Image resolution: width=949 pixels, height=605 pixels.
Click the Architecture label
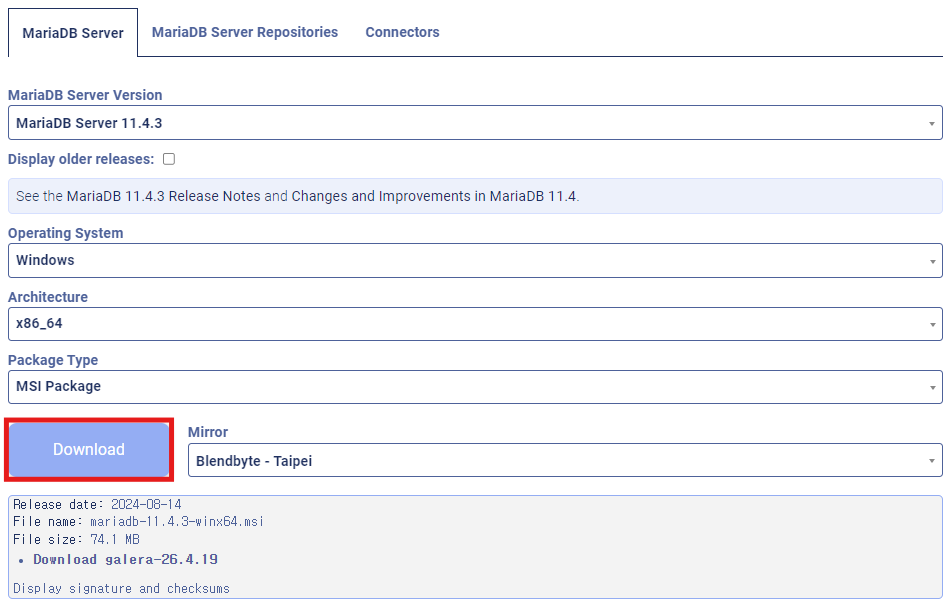pos(48,297)
